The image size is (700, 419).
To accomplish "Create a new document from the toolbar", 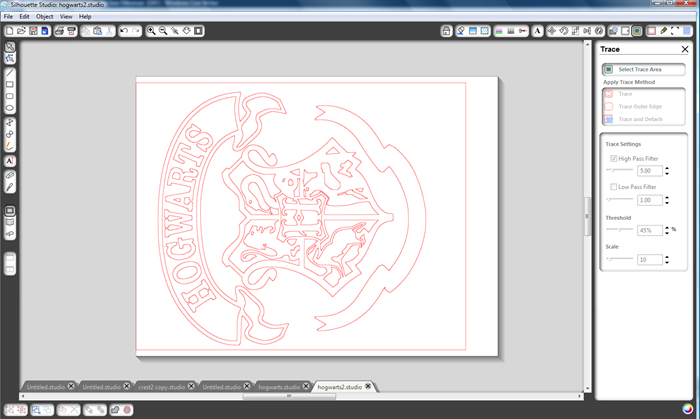I will [9, 31].
